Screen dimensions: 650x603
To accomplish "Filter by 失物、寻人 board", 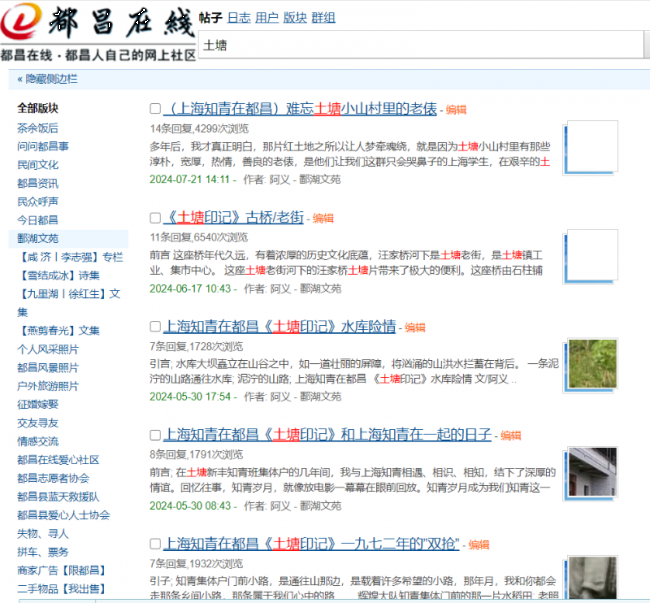I will 43,533.
